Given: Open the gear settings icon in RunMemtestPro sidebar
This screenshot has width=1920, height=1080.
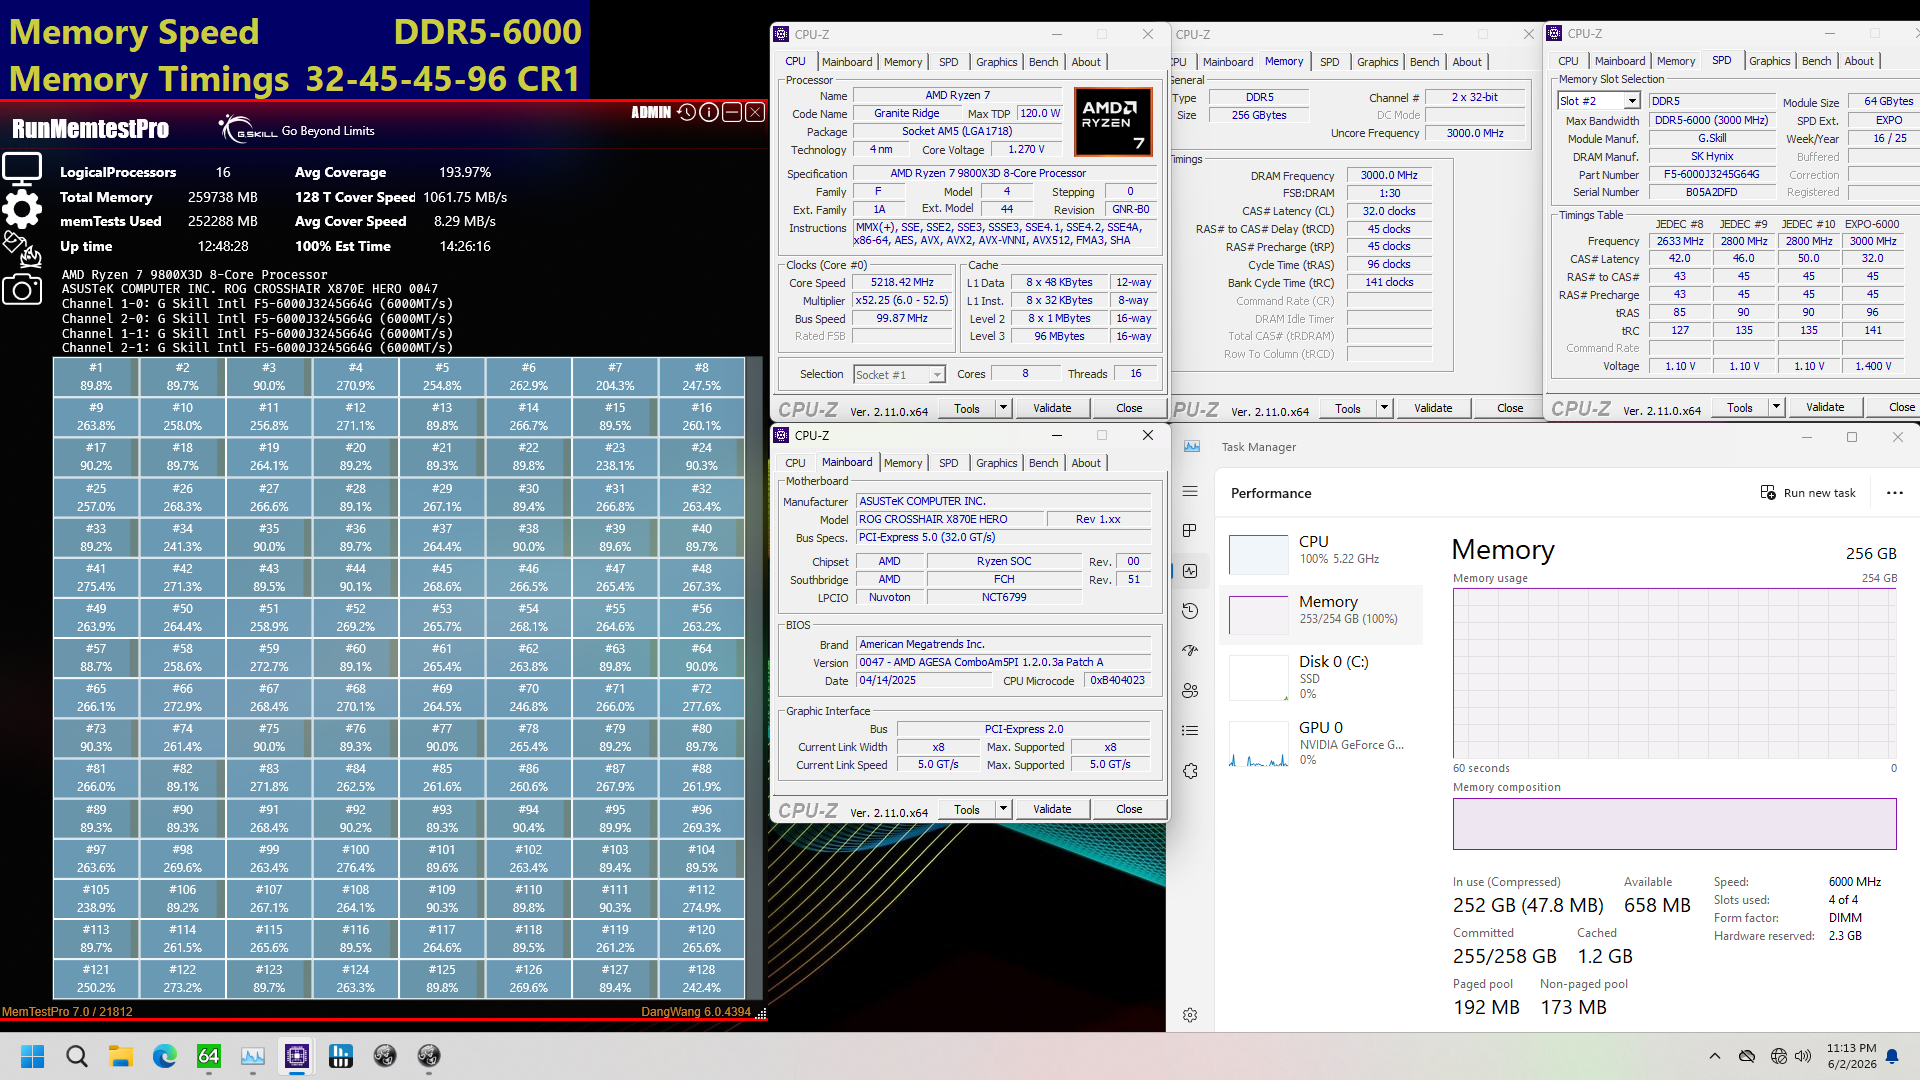Looking at the screenshot, I should tap(23, 209).
